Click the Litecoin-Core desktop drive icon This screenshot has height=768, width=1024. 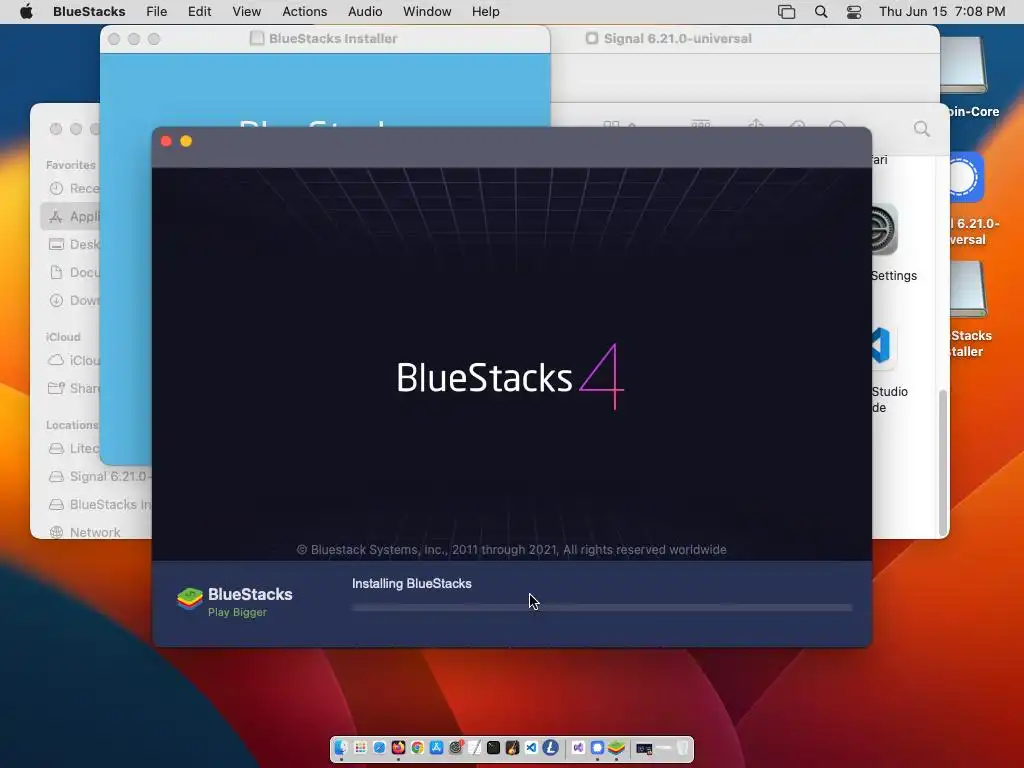coord(963,64)
